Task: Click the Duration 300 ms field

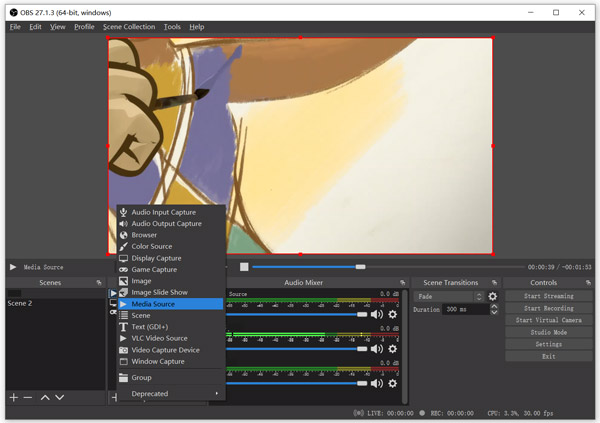Action: point(466,309)
